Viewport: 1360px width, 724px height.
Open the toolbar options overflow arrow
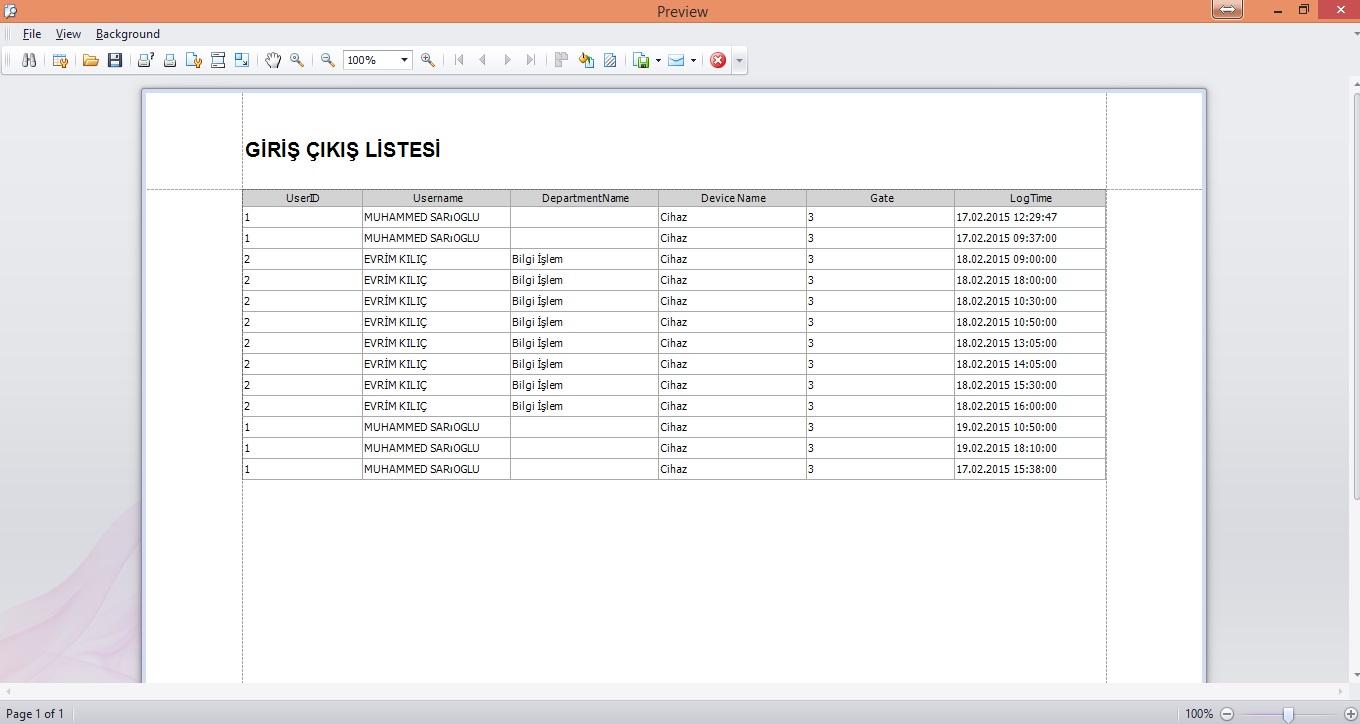[740, 61]
